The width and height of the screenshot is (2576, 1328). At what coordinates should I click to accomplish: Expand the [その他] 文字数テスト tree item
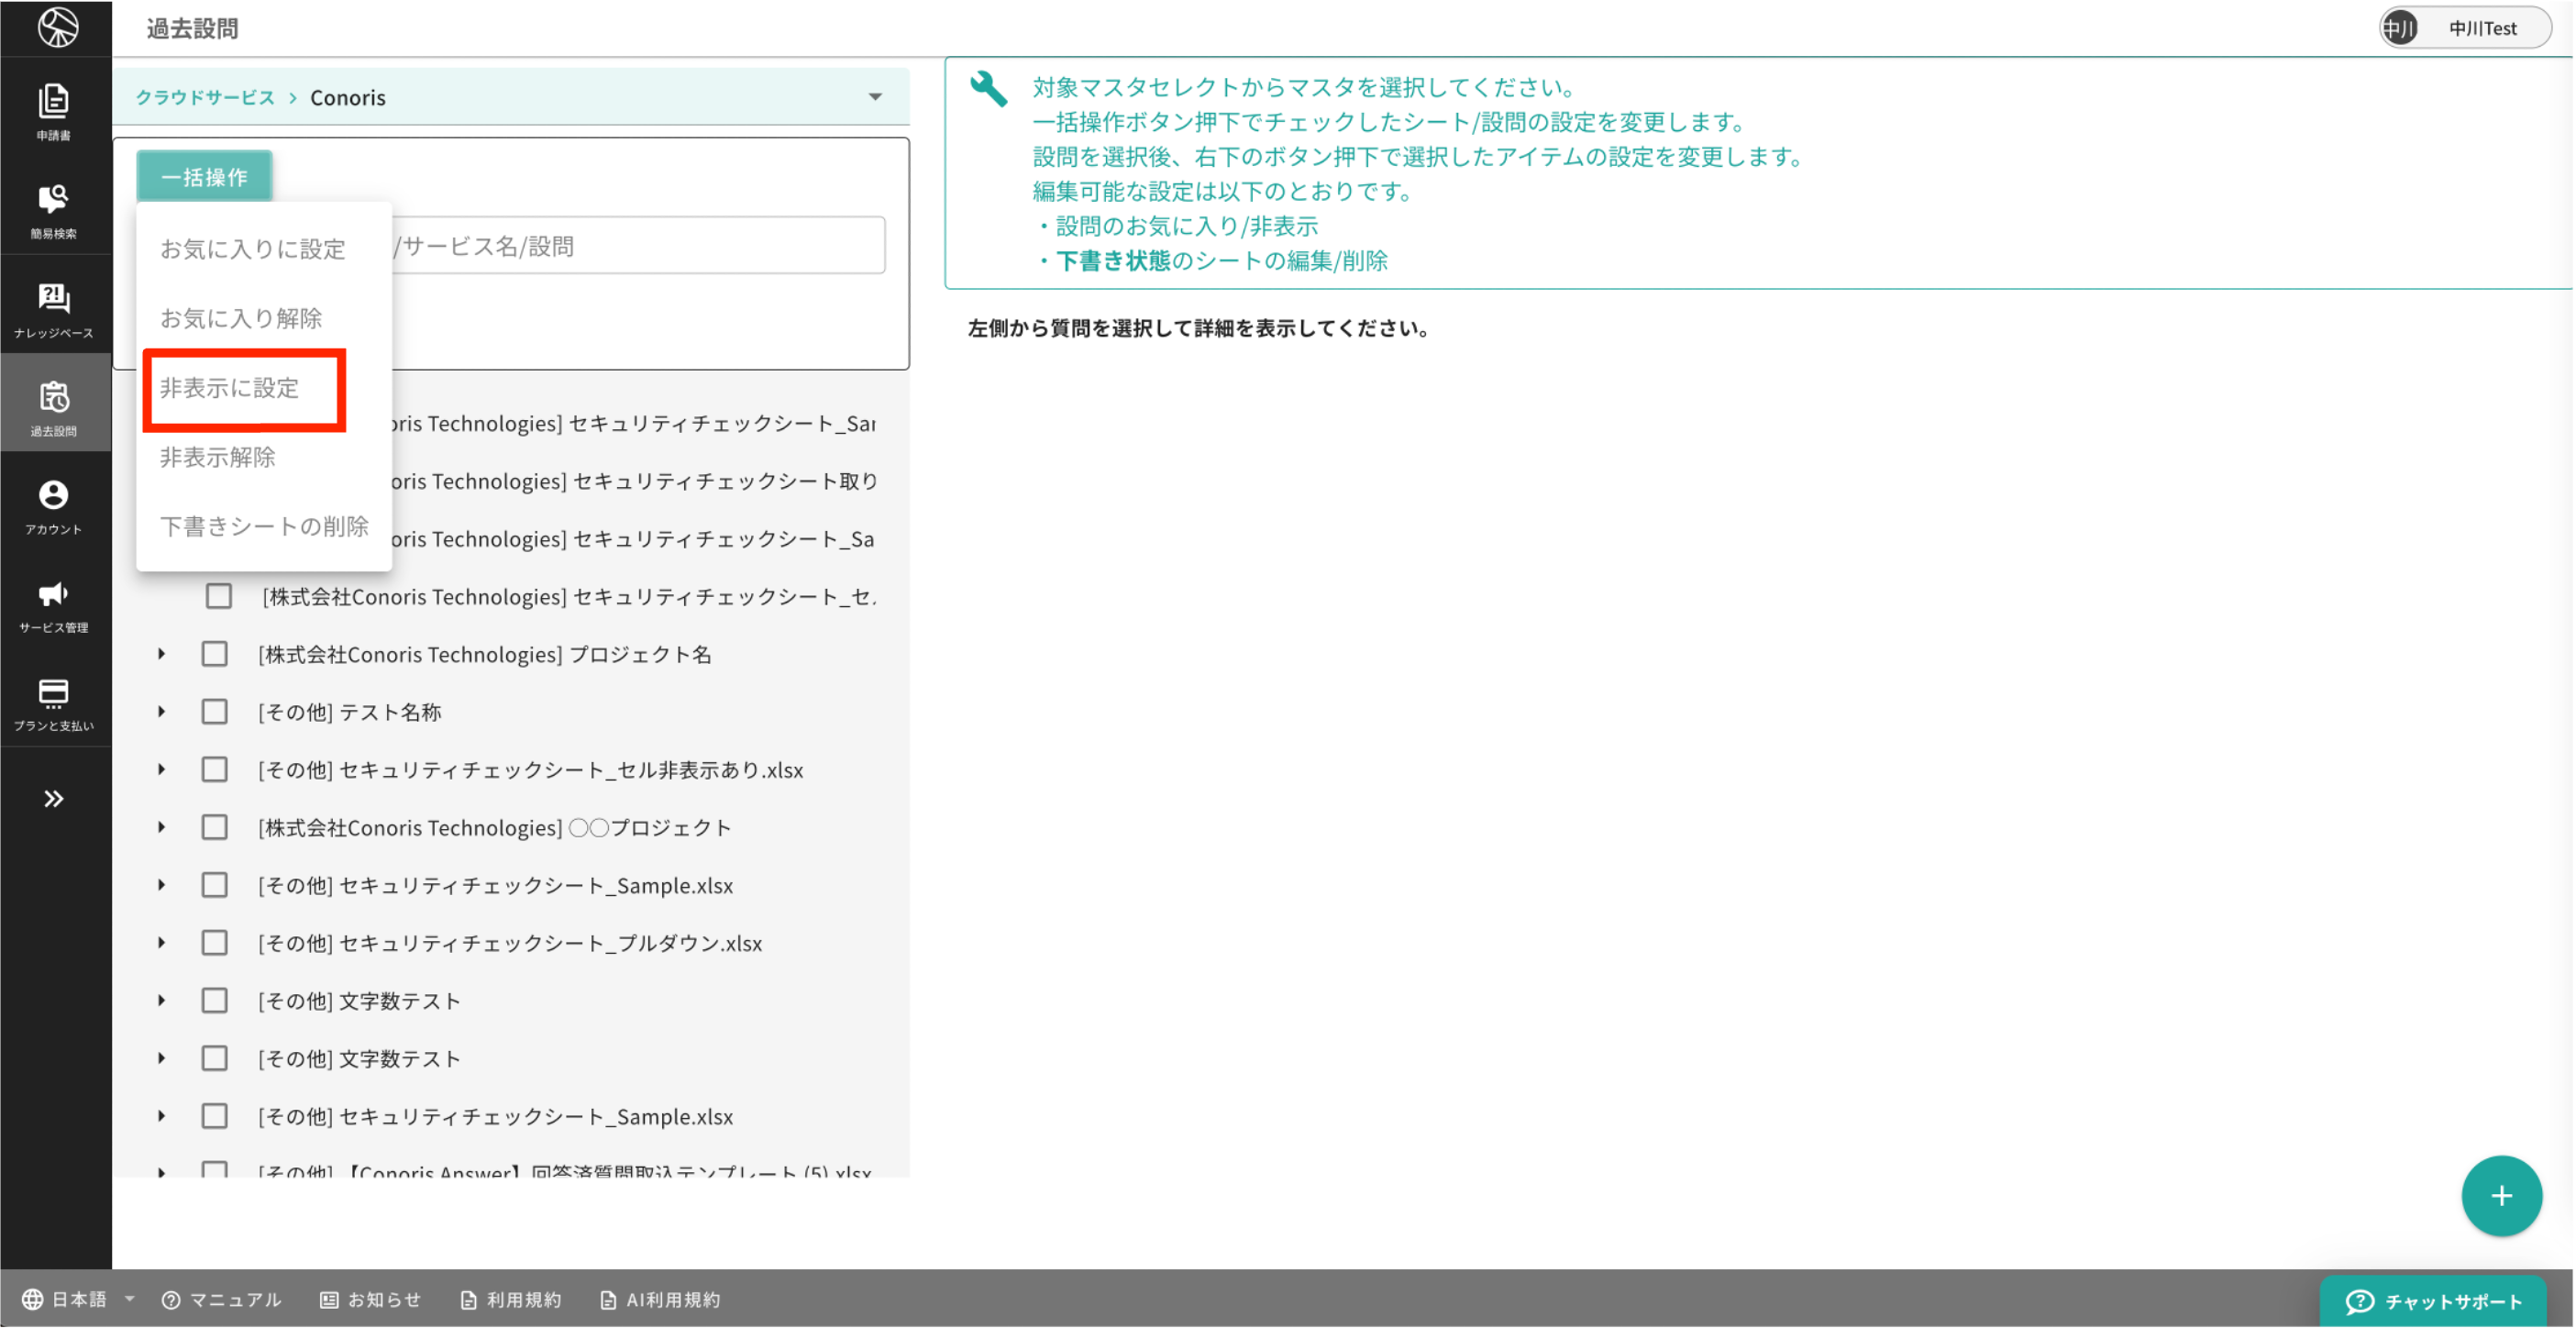(162, 1000)
